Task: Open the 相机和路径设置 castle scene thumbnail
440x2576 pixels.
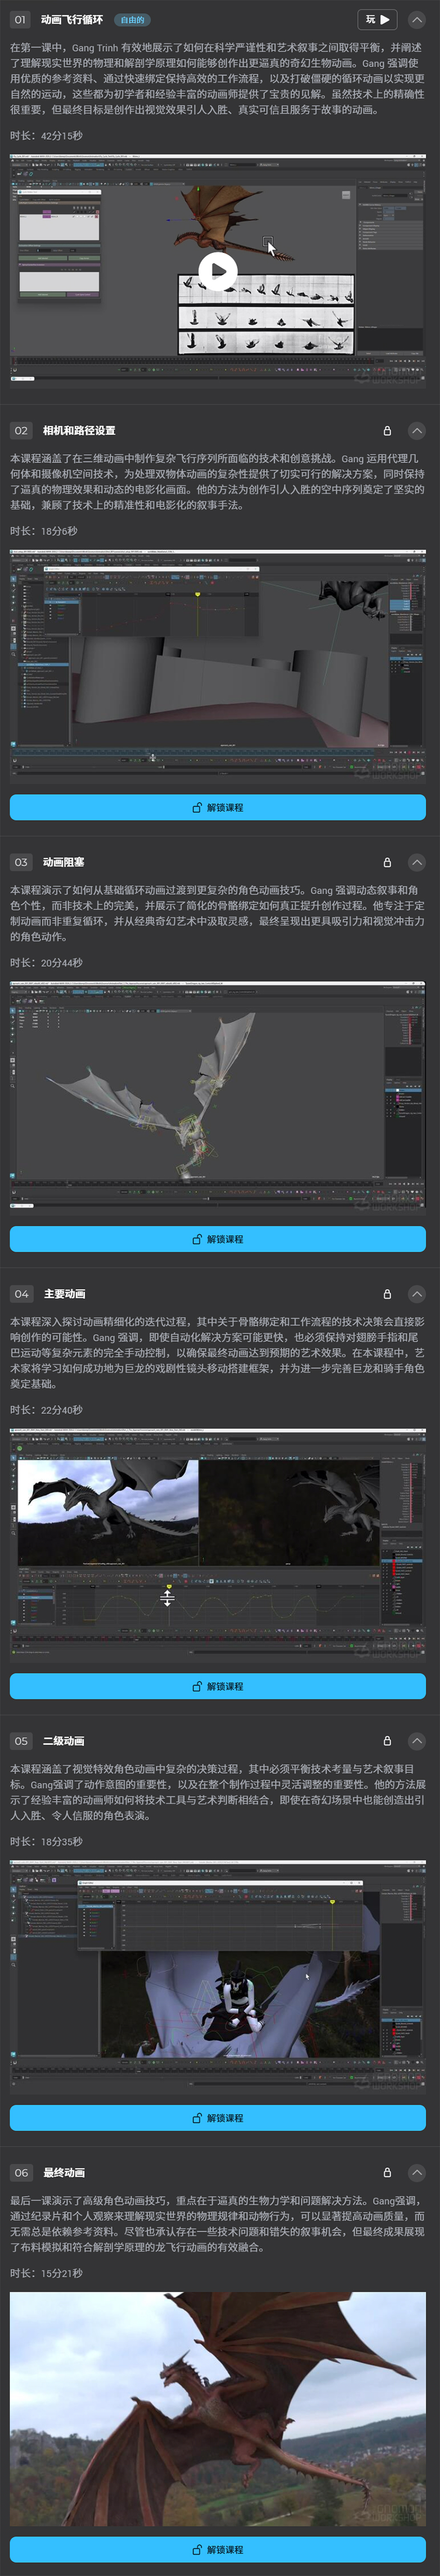Action: click(x=218, y=665)
